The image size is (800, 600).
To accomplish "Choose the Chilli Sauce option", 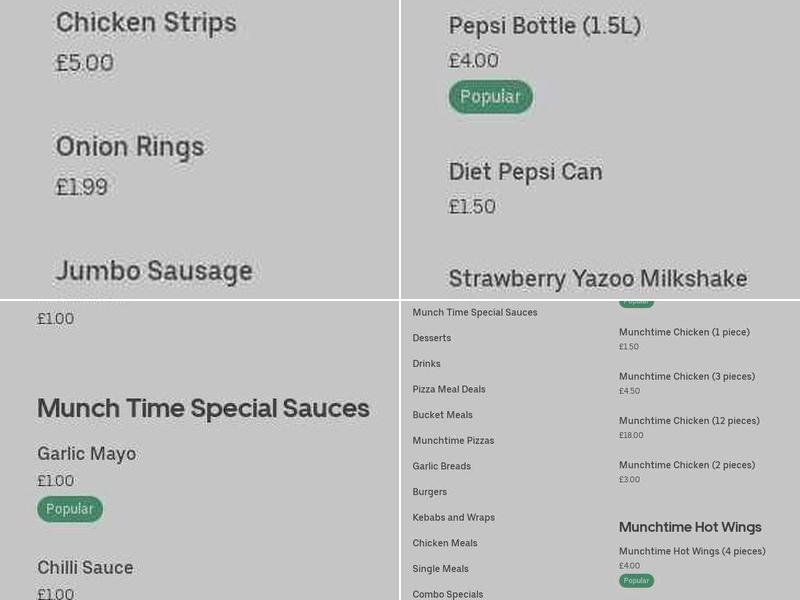I will coord(85,567).
